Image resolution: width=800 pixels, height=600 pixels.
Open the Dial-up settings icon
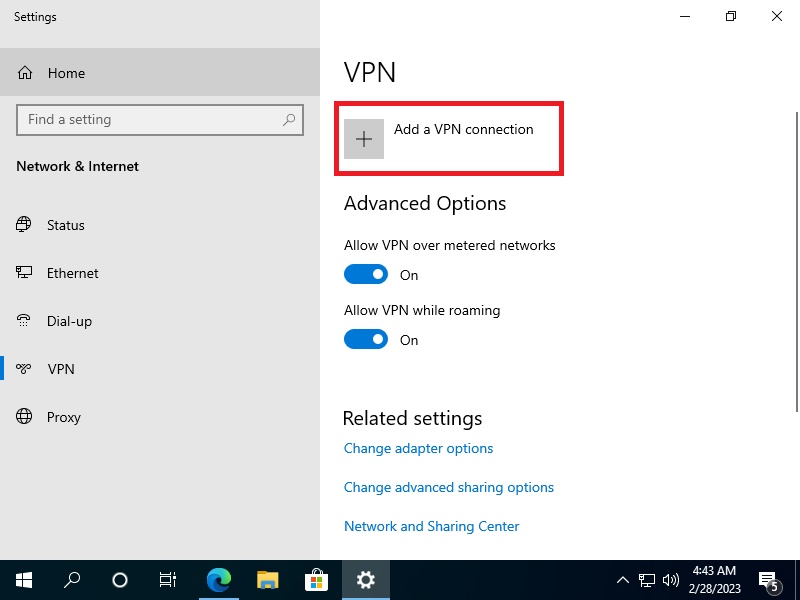24,321
